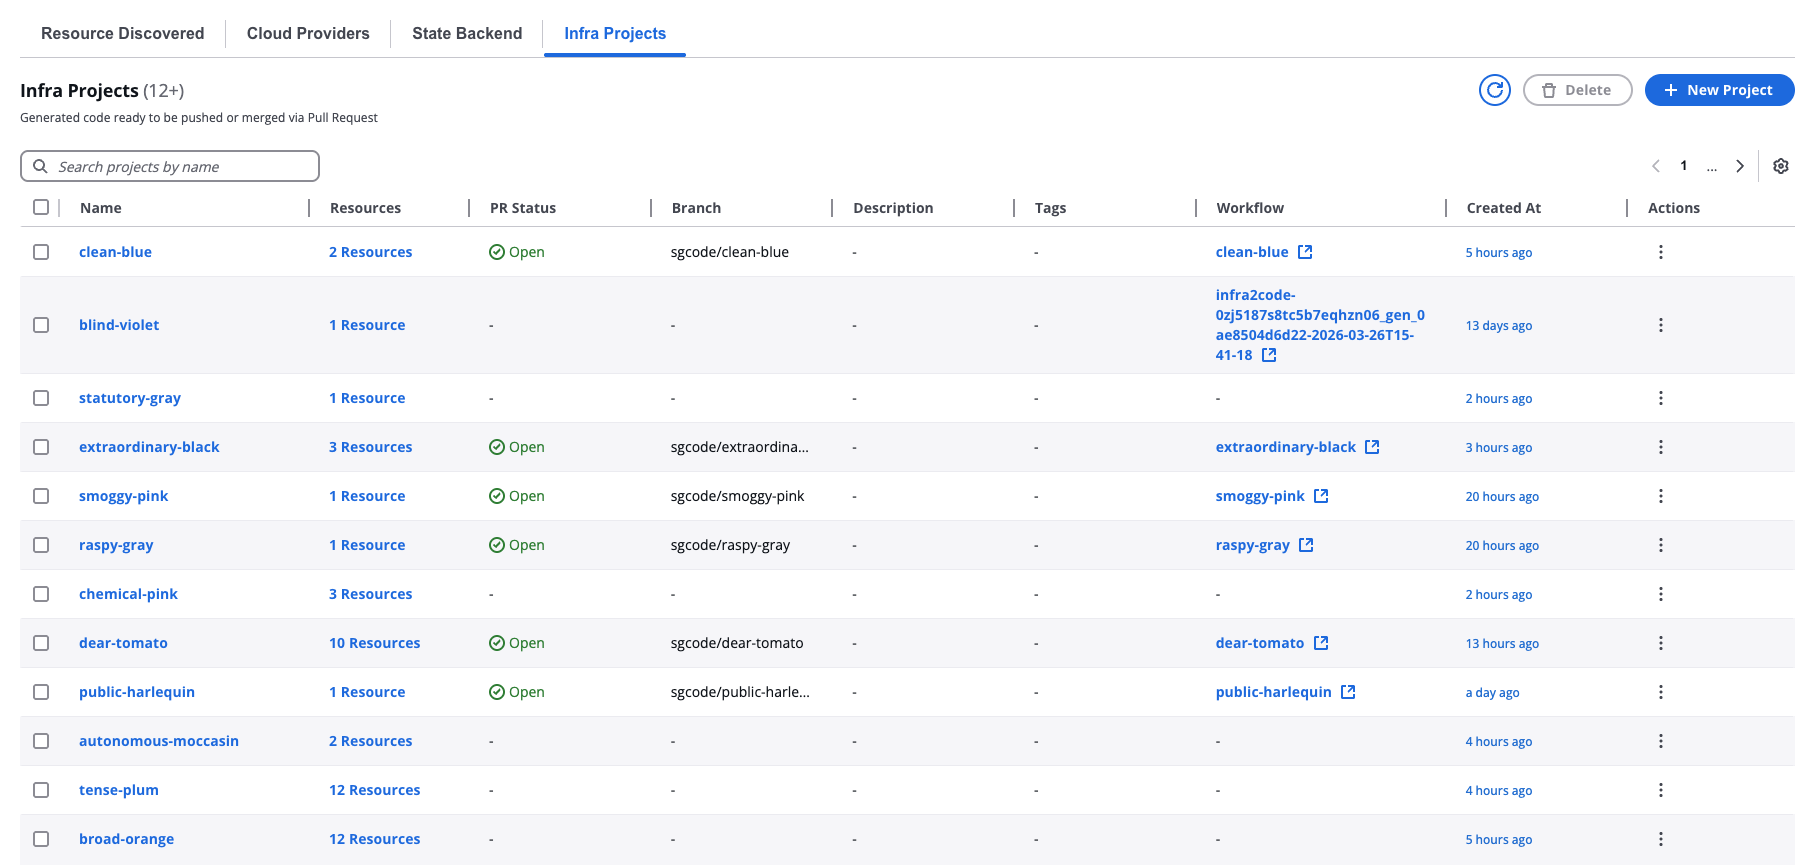Screen dimensions: 1810x867
Task: Open 12 Resources link for tense-plum
Action: coord(375,790)
